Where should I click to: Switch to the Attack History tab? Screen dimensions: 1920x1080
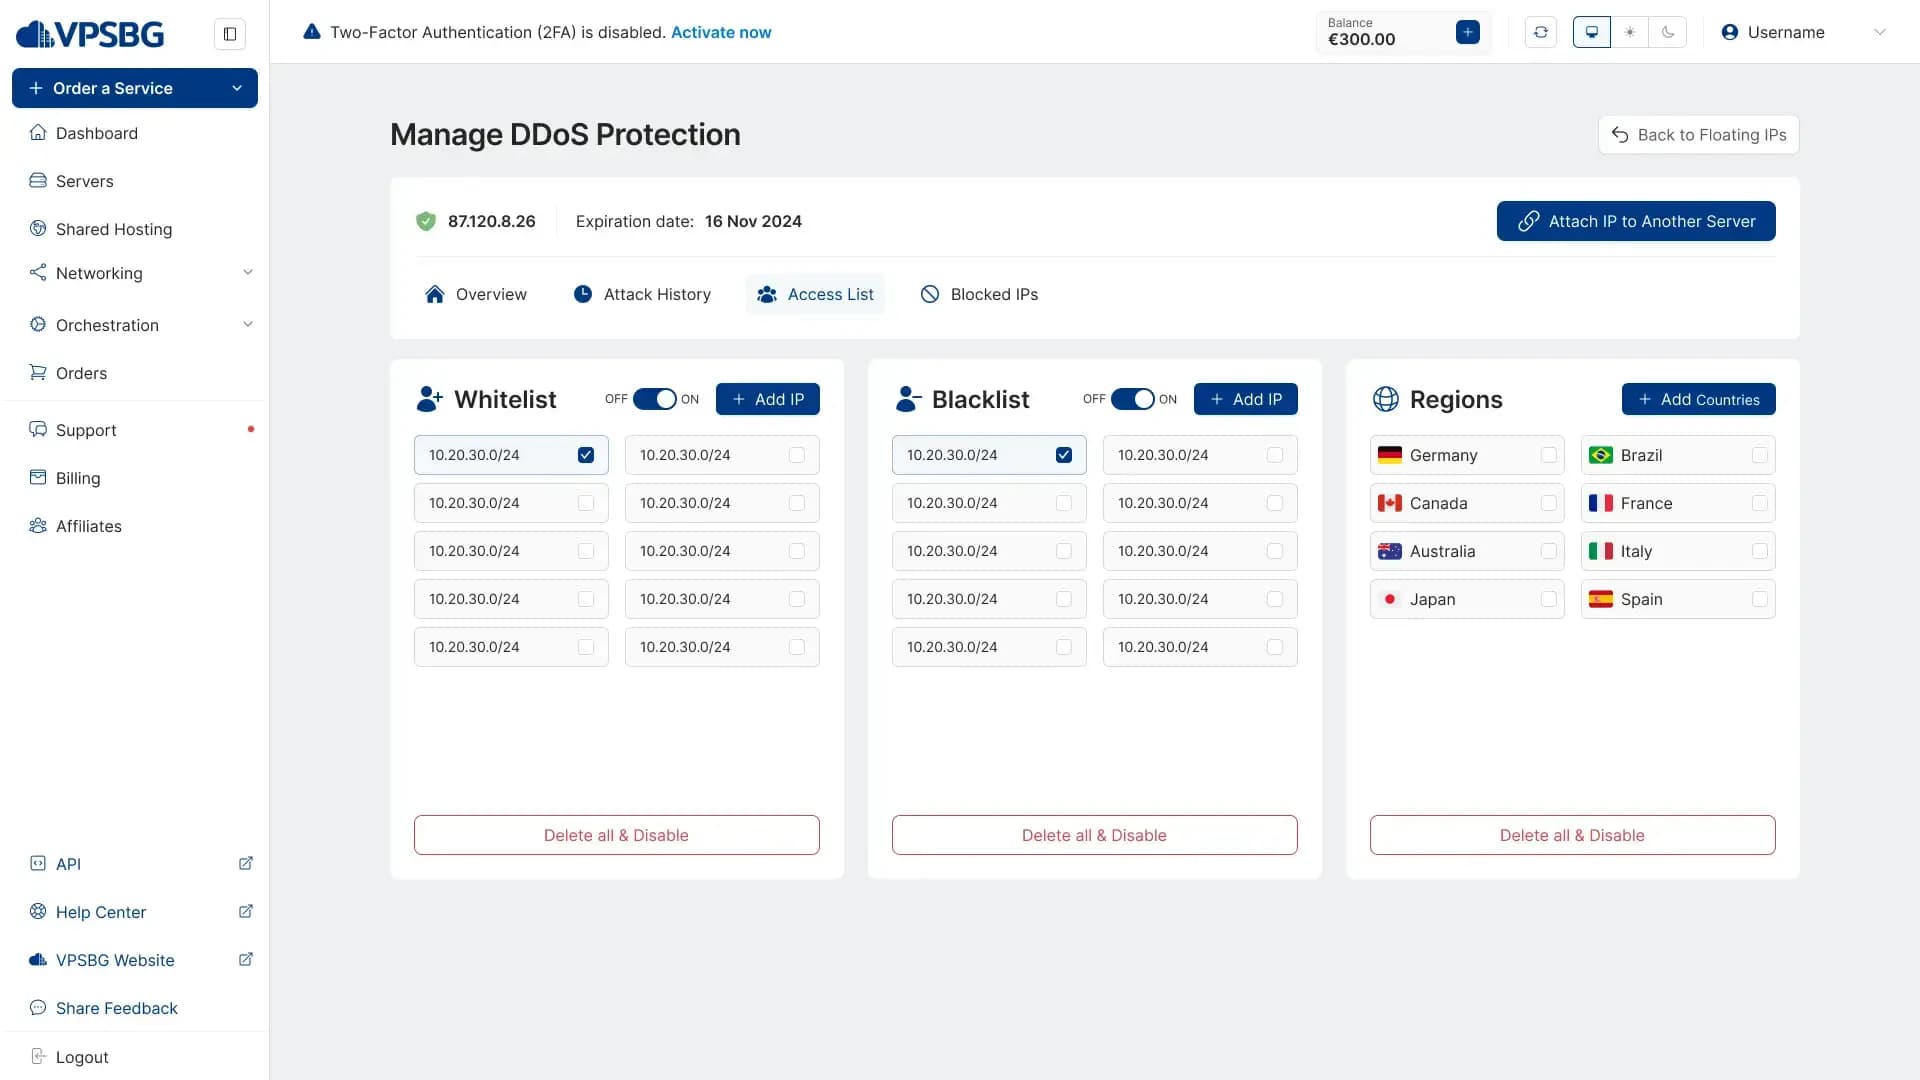click(642, 294)
